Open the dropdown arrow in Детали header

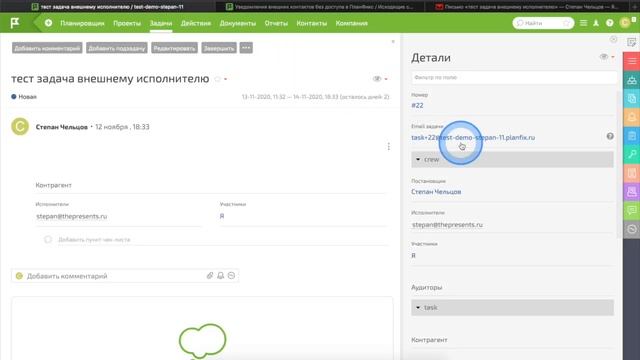[613, 57]
